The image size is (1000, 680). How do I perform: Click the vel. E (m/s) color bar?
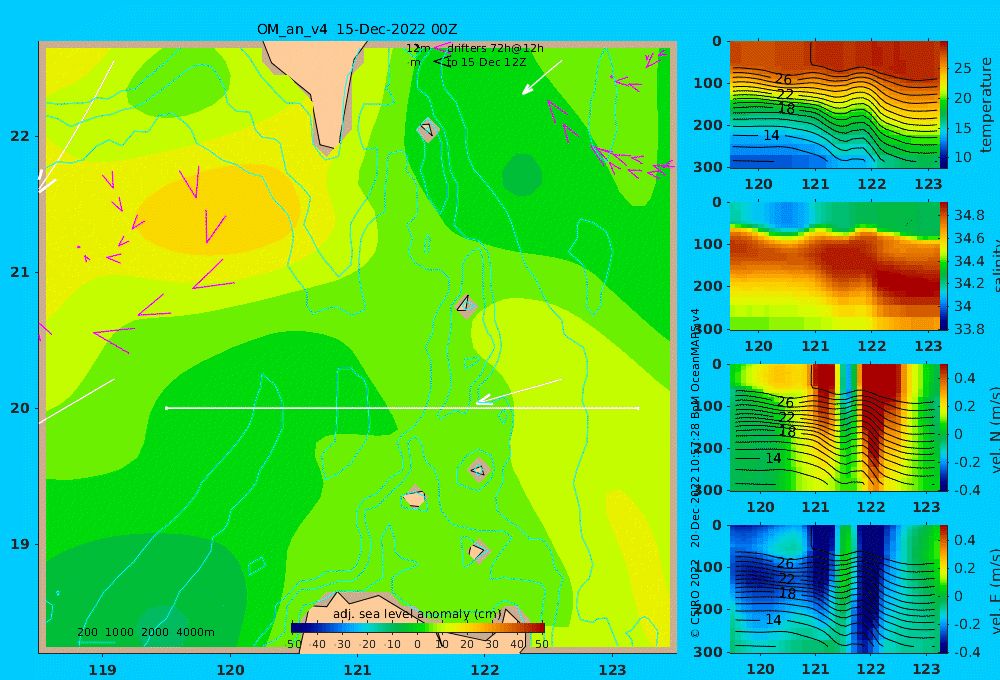click(944, 589)
